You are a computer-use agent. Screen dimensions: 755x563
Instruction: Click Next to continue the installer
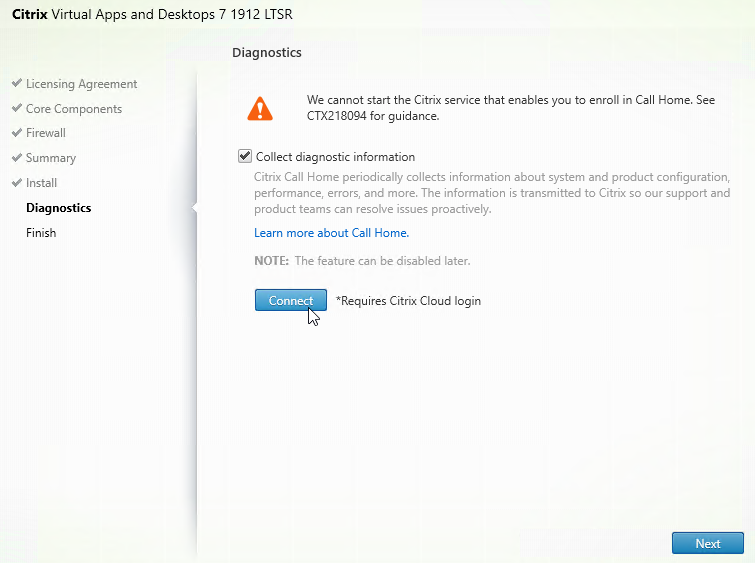click(707, 543)
